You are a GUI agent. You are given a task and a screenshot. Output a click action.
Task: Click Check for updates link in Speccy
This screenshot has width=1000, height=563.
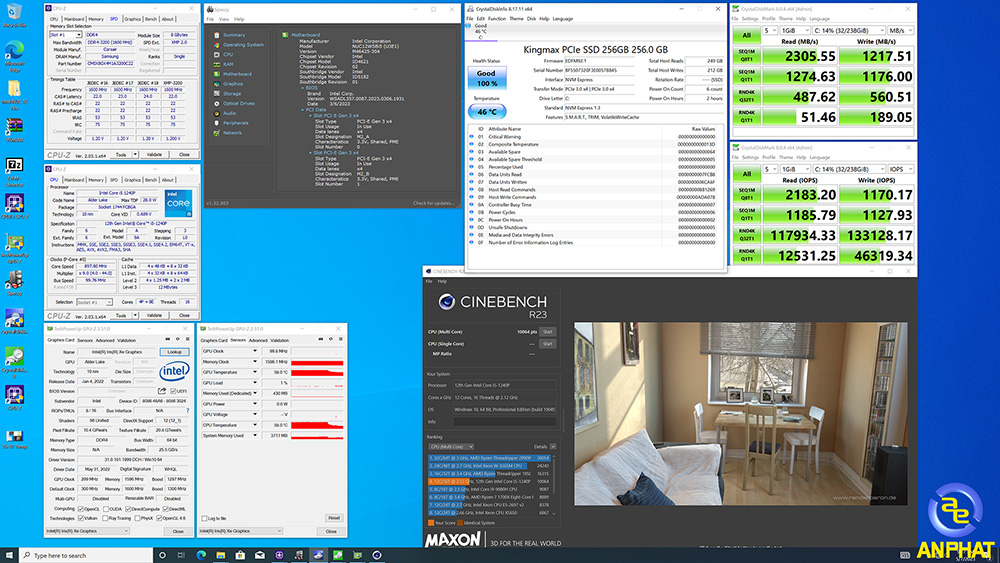pos(433,203)
